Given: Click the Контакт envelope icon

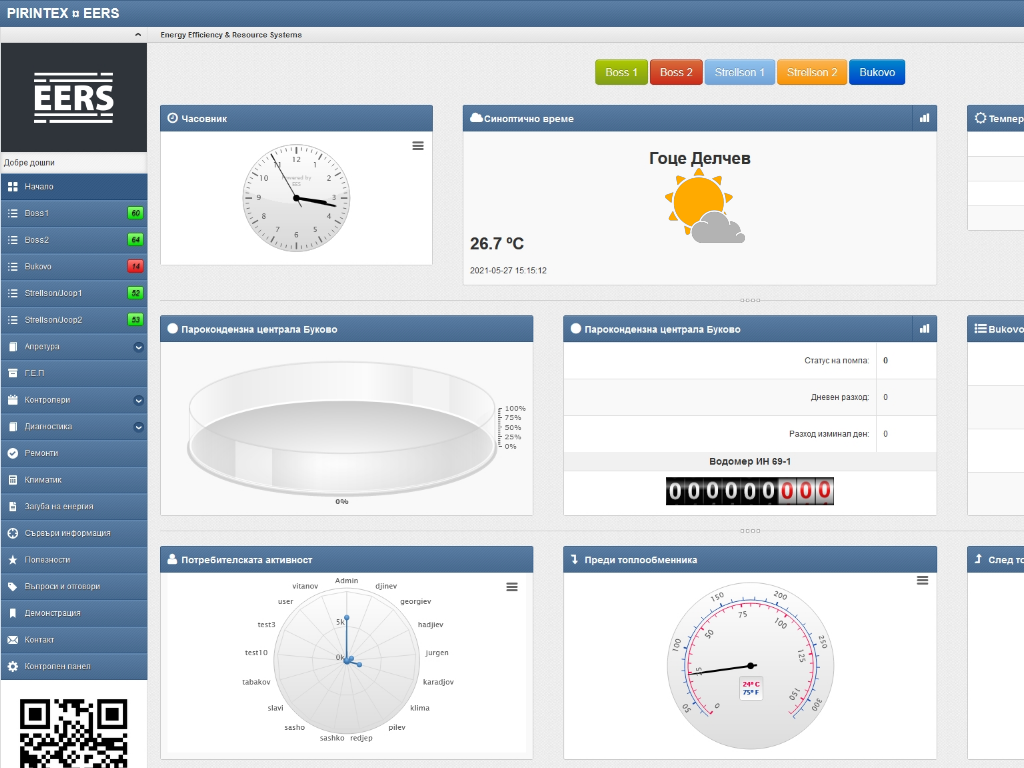Looking at the screenshot, I should coord(12,640).
